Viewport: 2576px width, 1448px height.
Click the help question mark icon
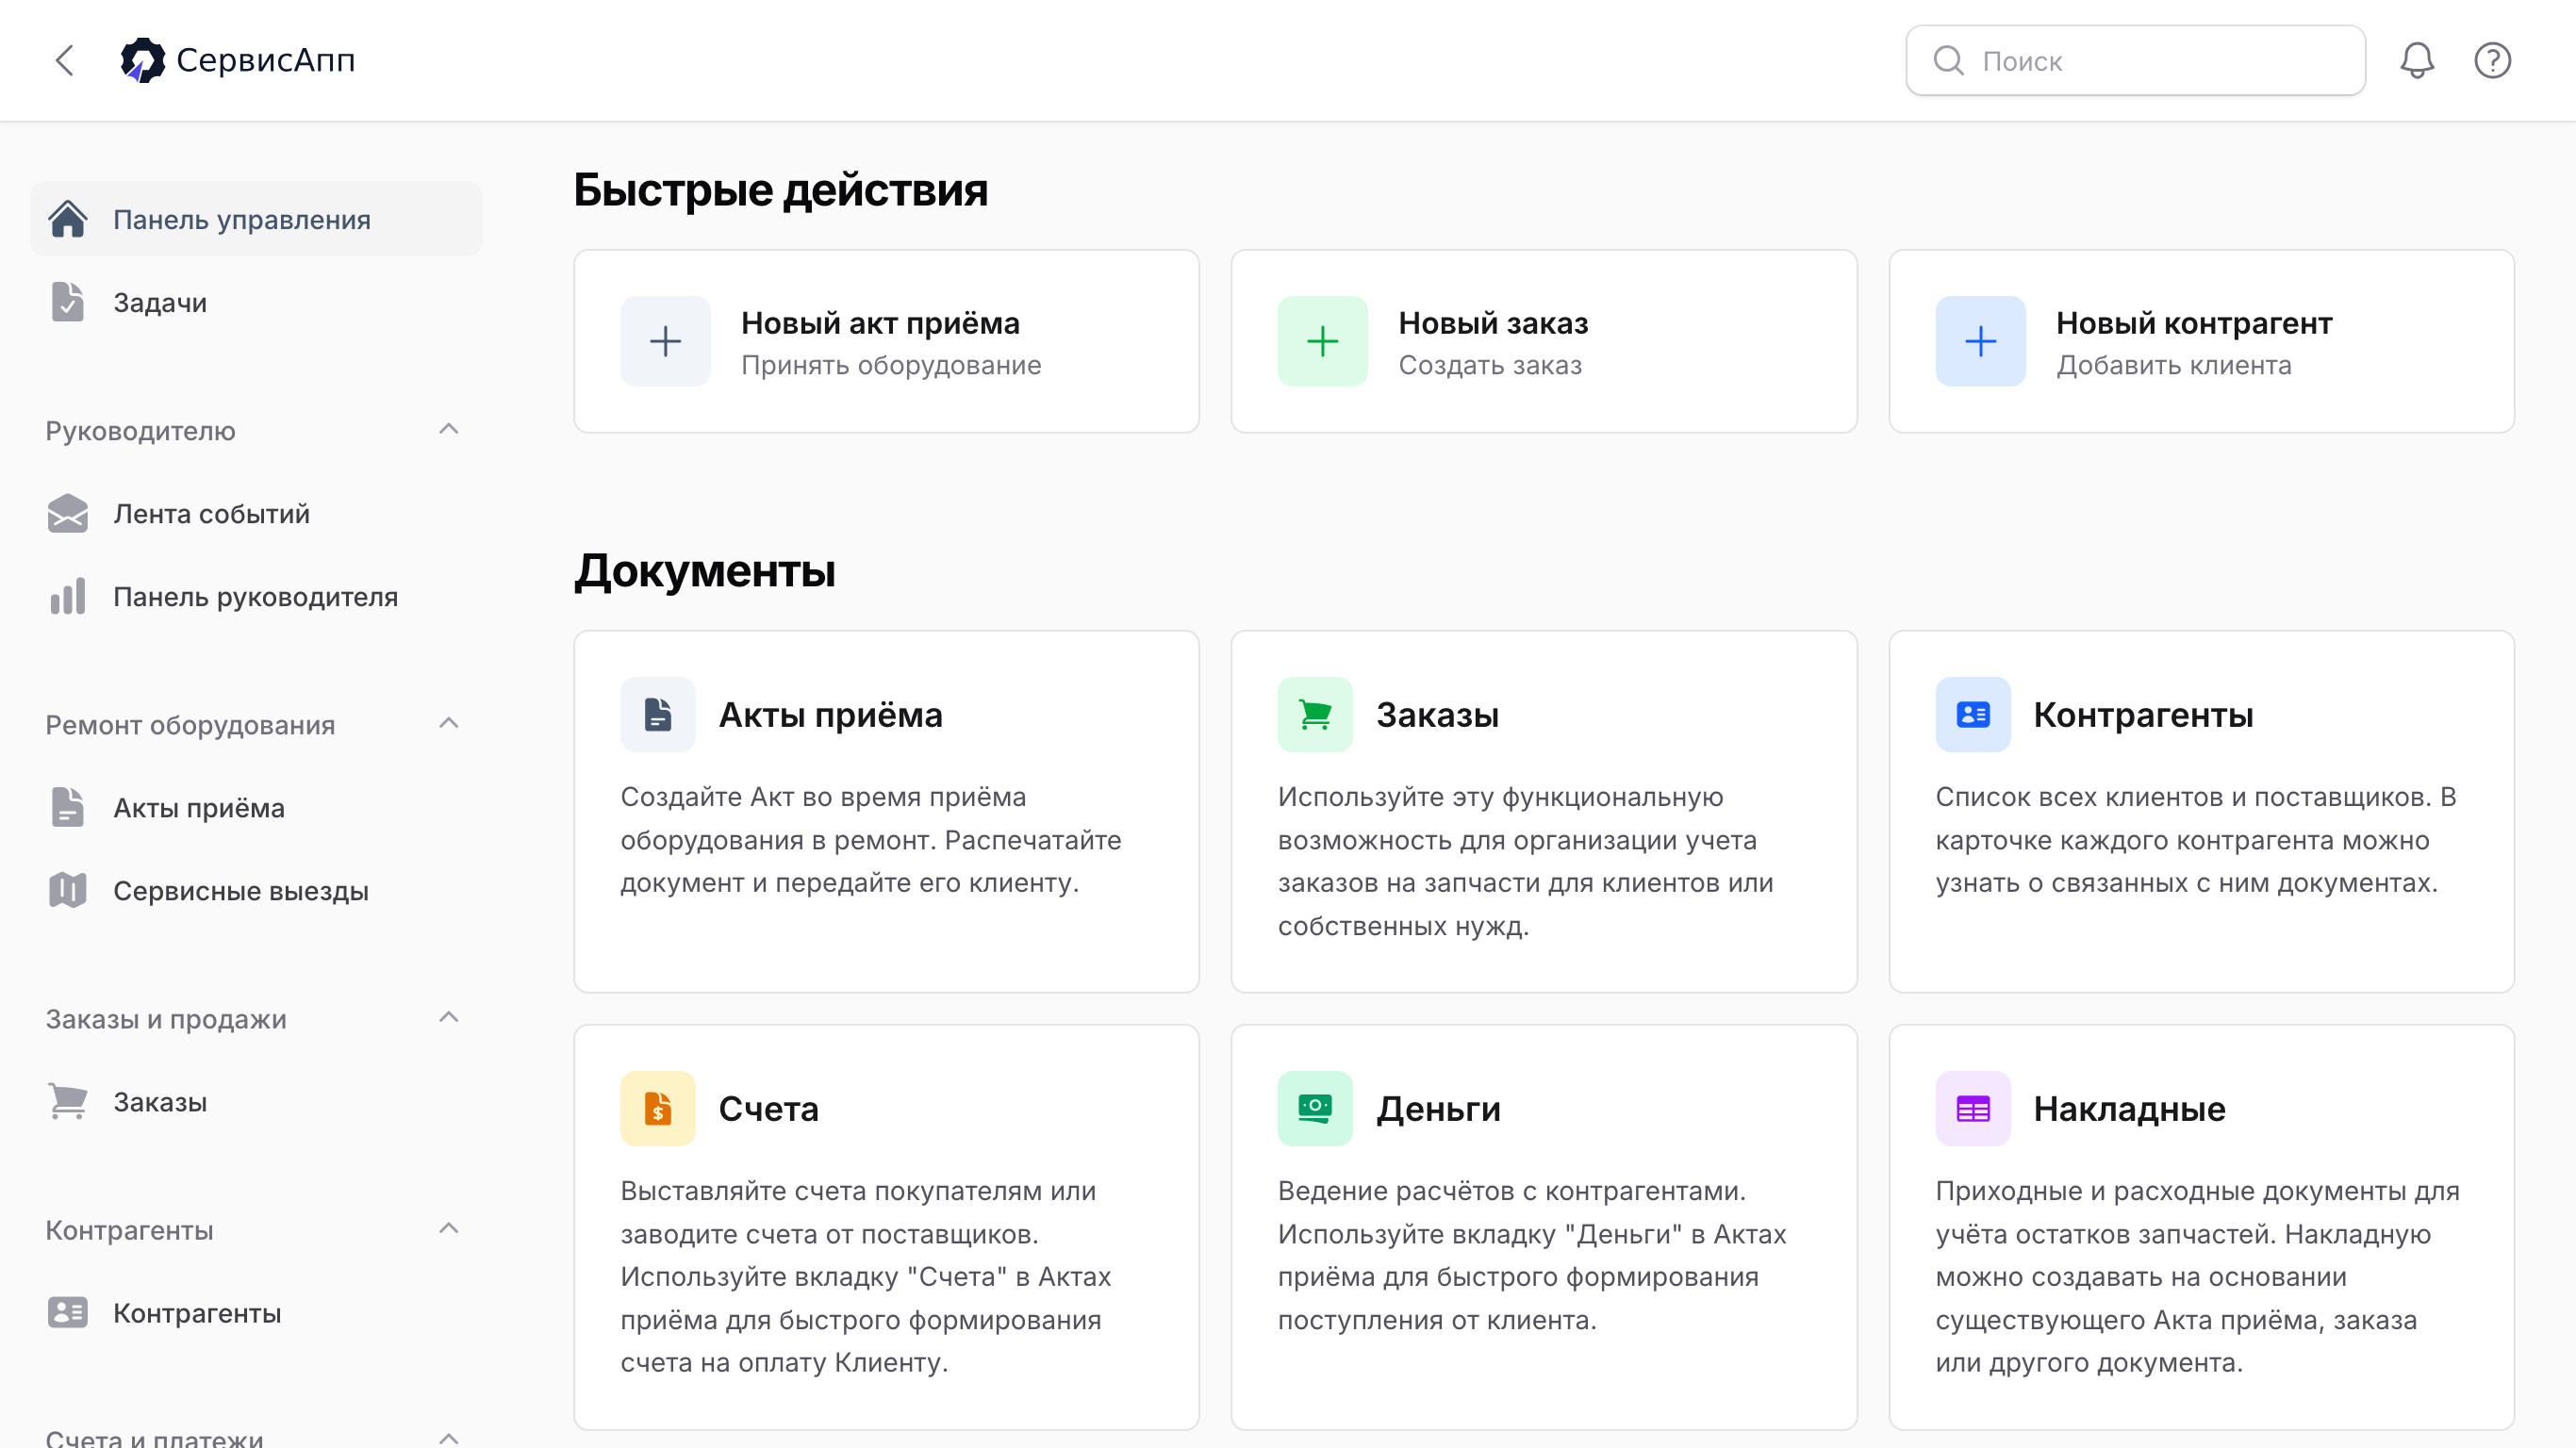2492,60
